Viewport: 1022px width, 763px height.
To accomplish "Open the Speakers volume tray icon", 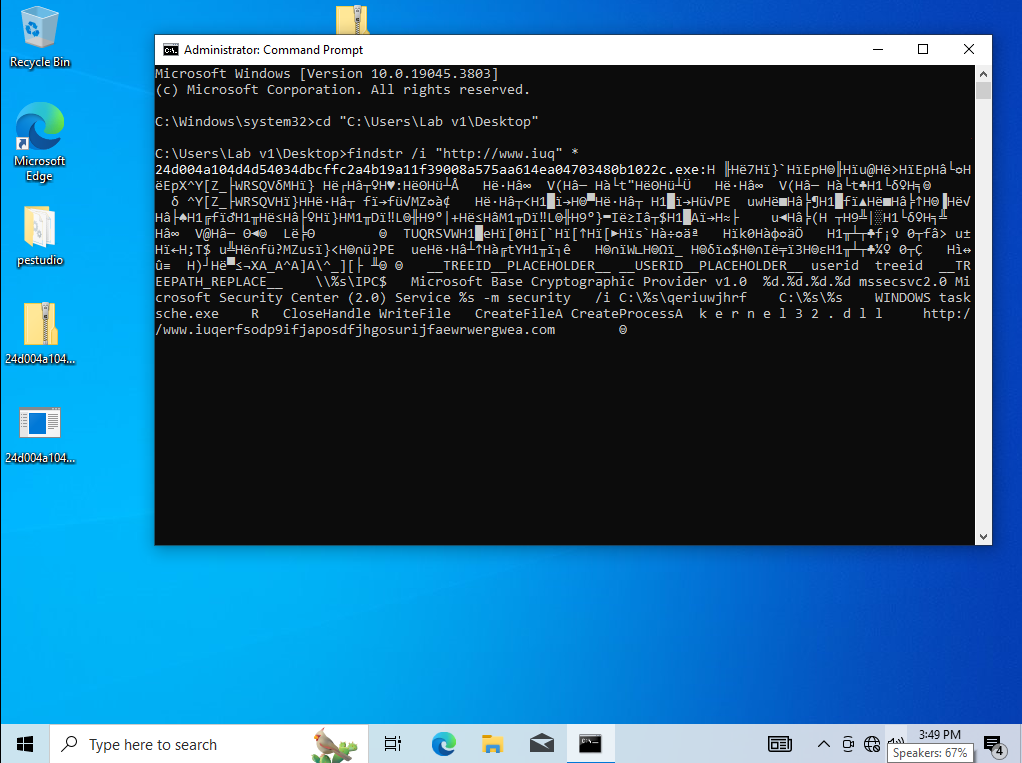I will (896, 741).
